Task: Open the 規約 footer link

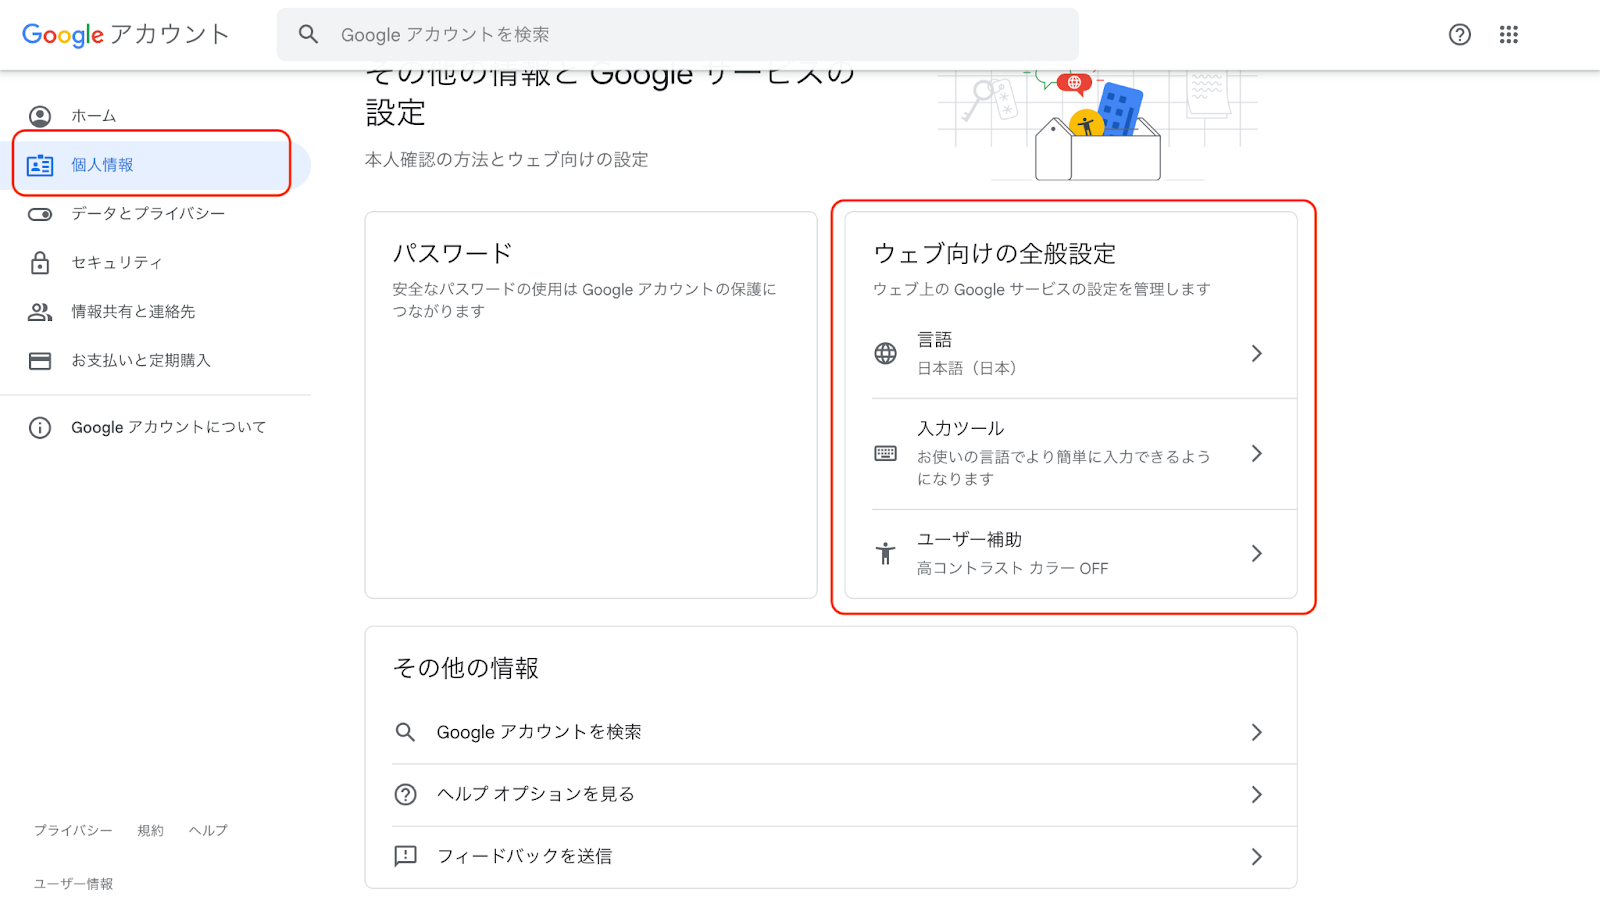Action: click(x=151, y=830)
